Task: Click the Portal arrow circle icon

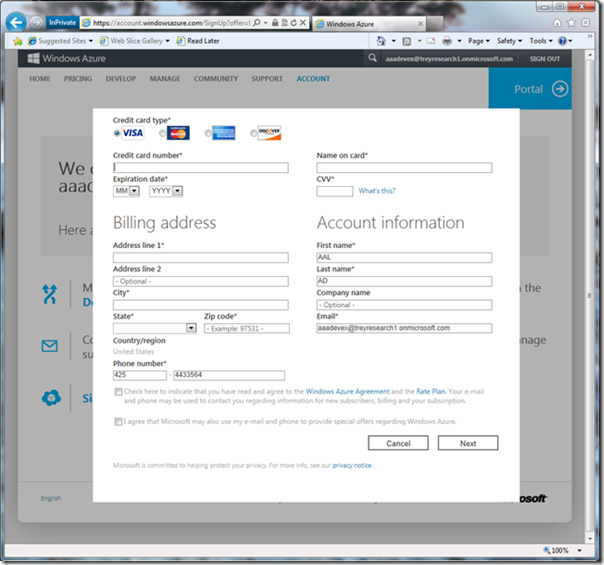Action: (560, 89)
